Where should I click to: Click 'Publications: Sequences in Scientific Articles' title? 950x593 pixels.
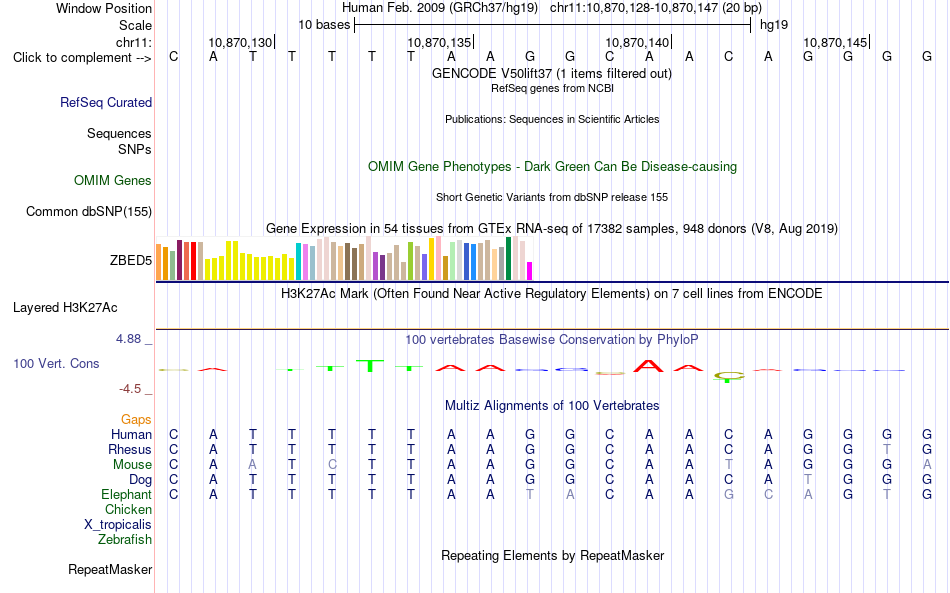pos(552,119)
